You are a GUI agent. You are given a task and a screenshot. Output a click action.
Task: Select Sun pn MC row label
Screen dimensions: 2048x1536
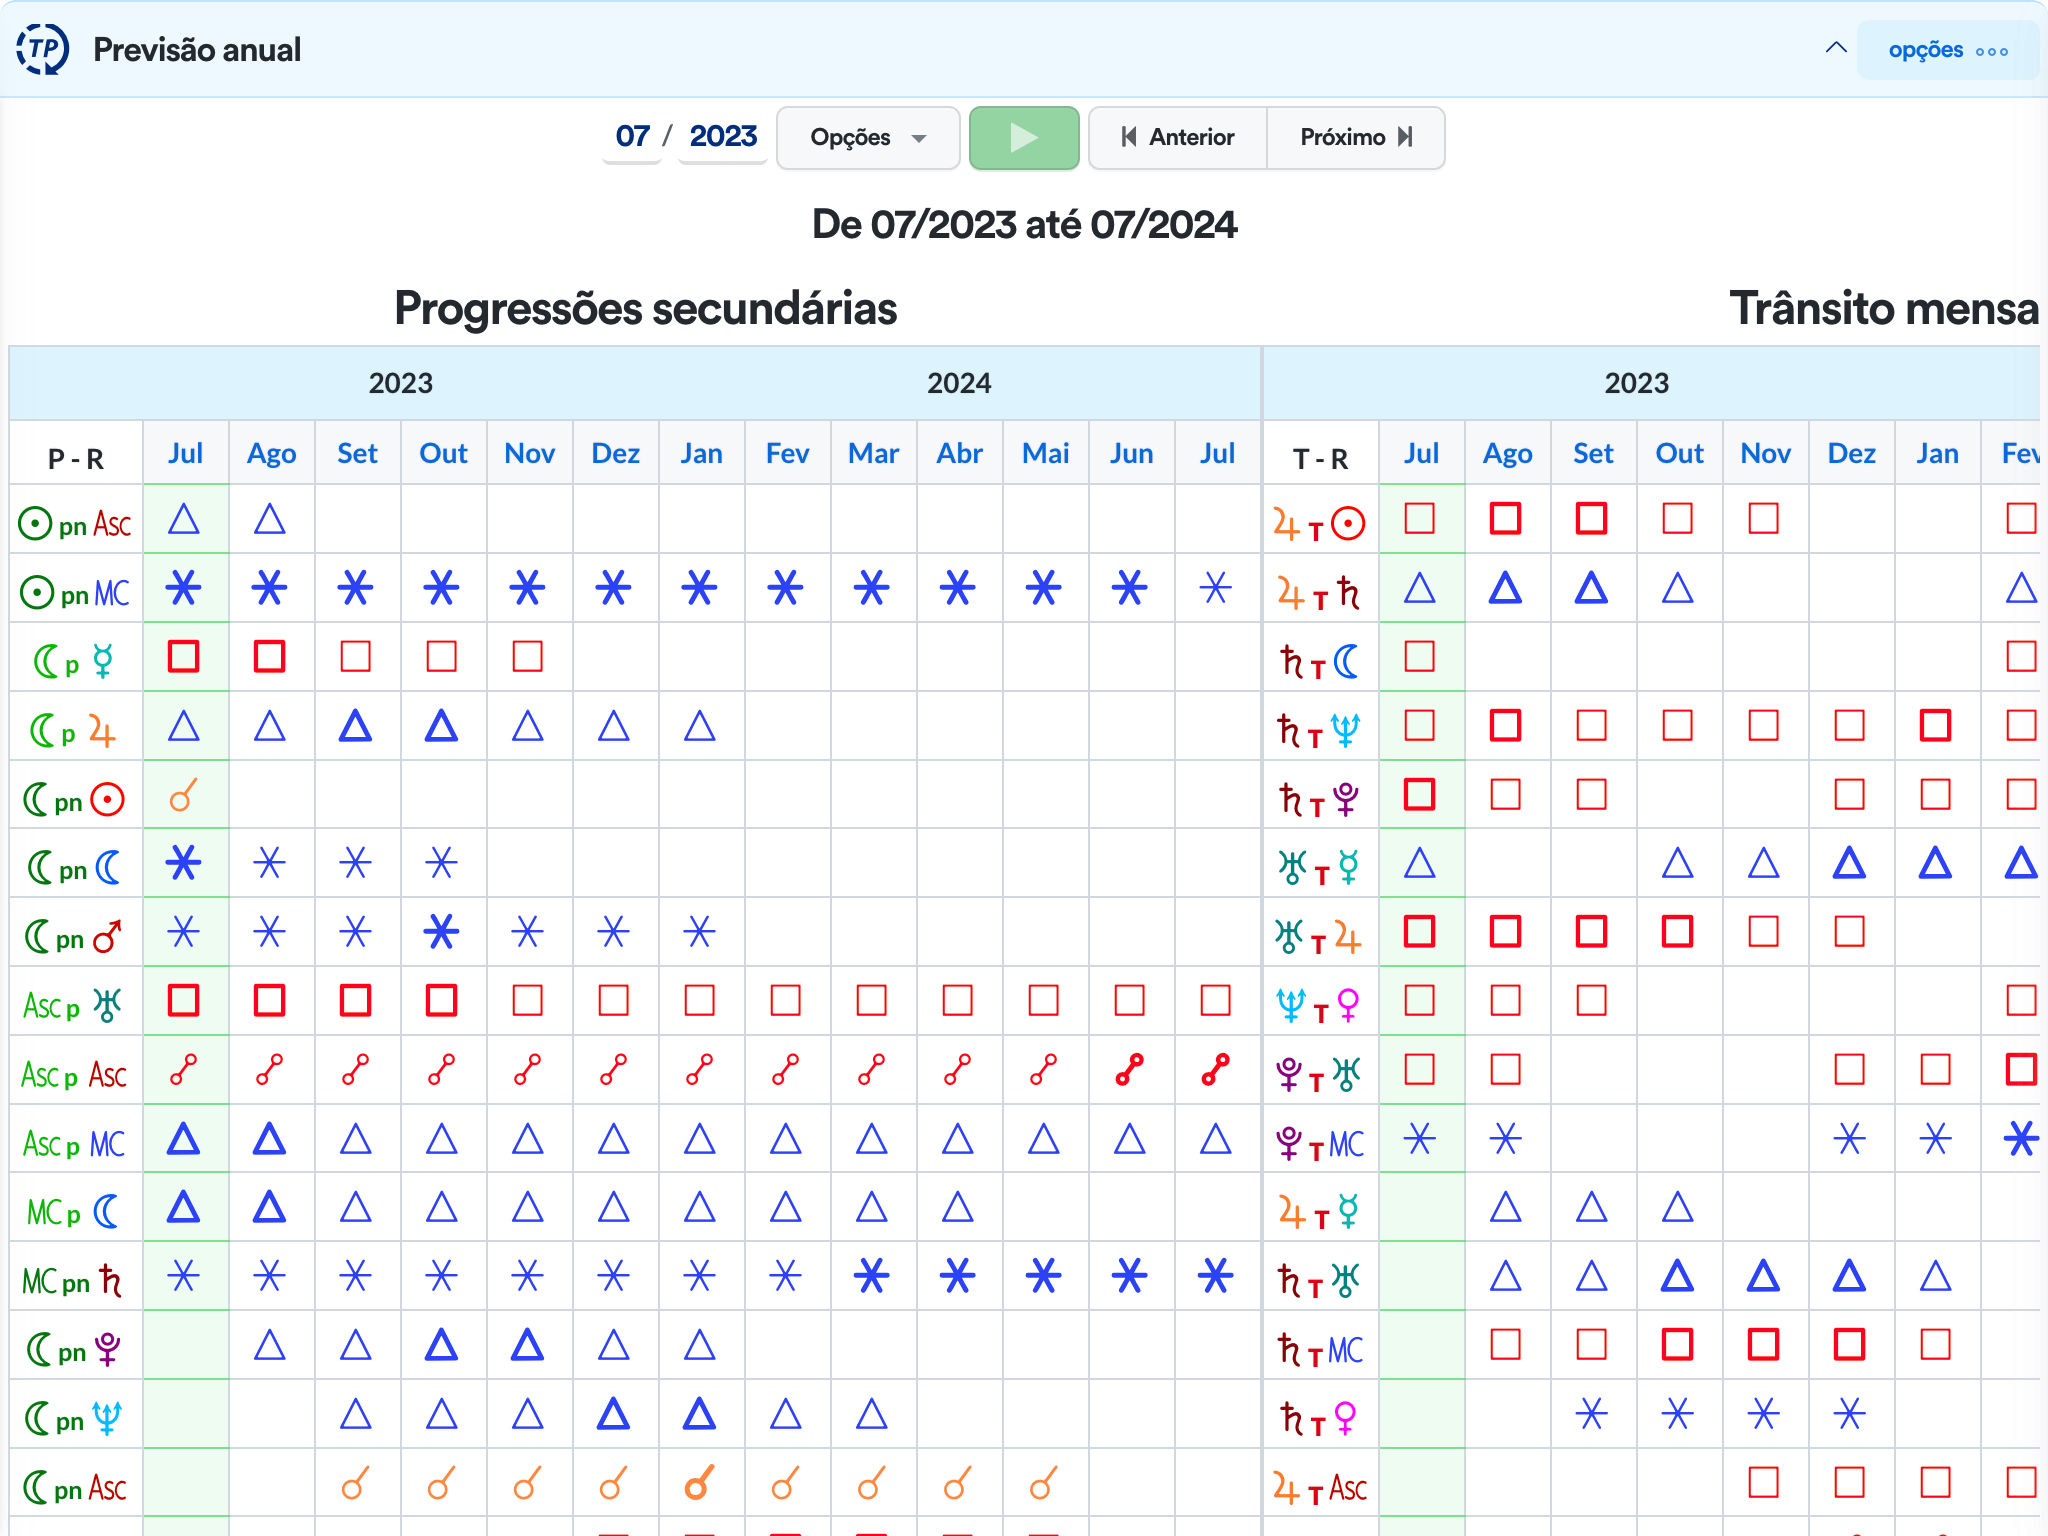coord(76,593)
